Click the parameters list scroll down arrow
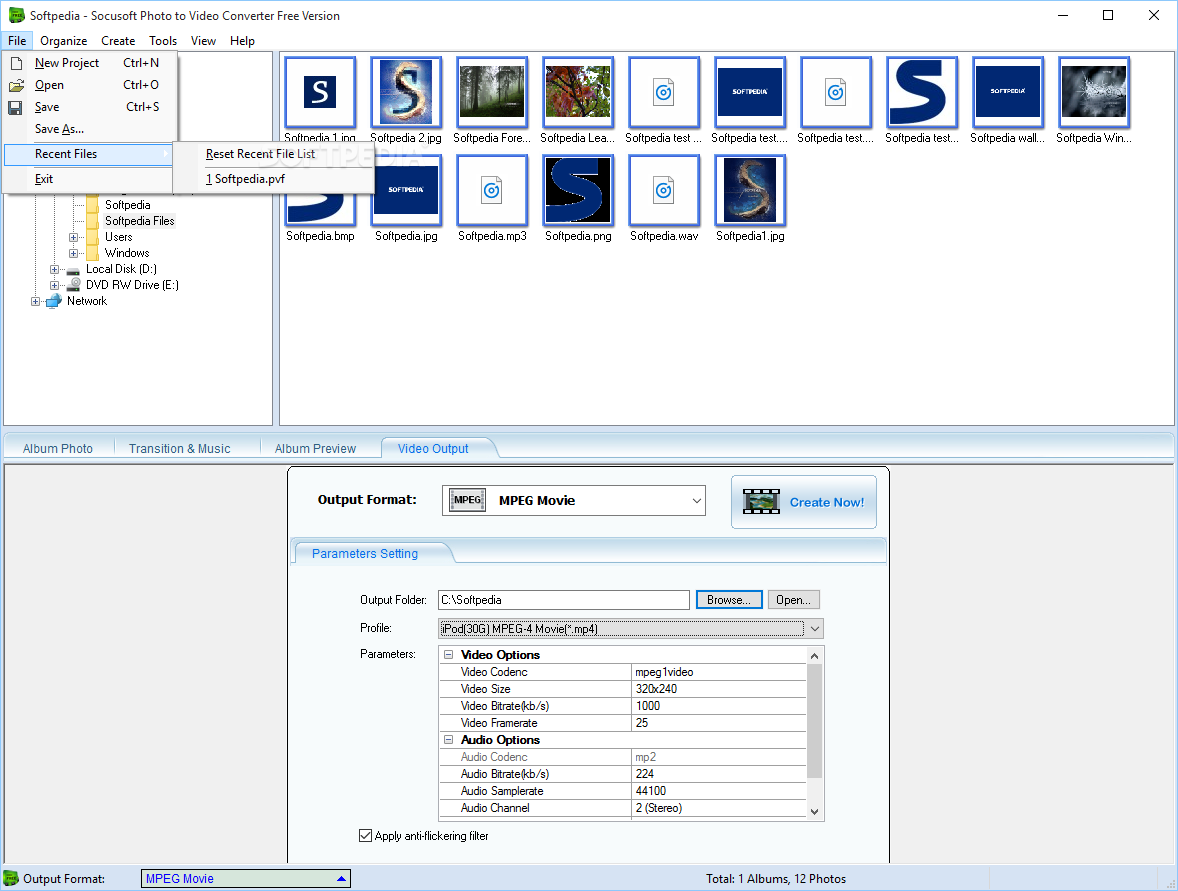Viewport: 1178px width, 891px height. click(x=814, y=811)
